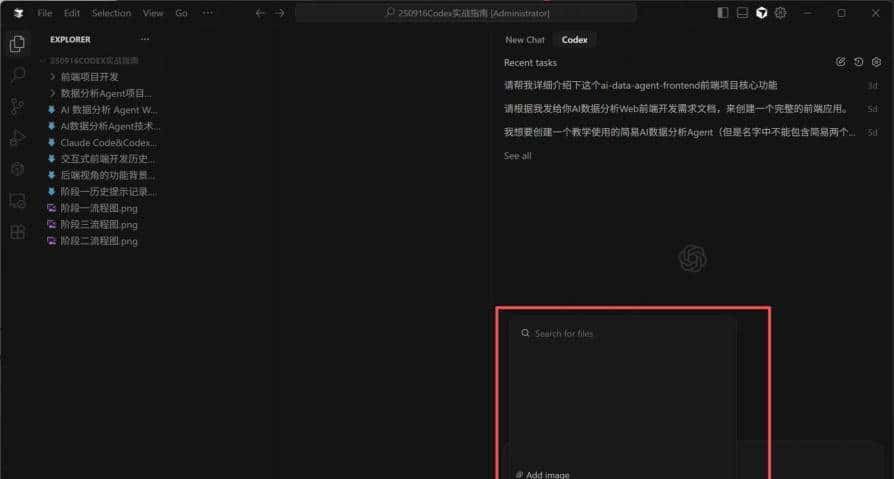894x479 pixels.
Task: Toggle the bottom panel layout icon
Action: [742, 13]
